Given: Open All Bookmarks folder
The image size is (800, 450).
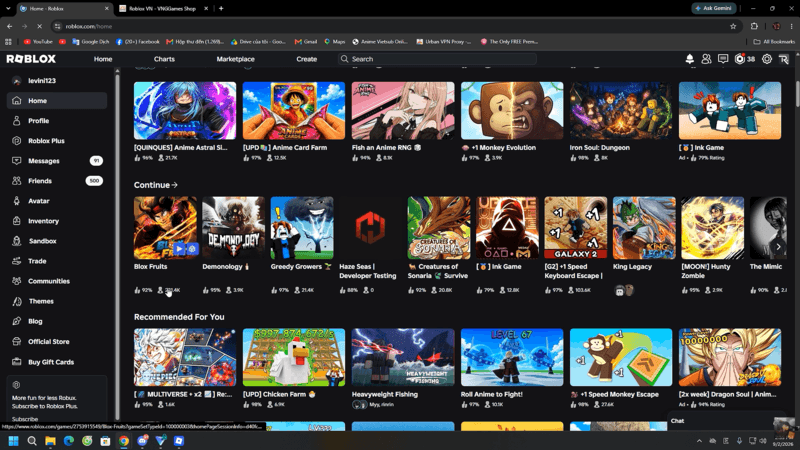Looking at the screenshot, I should click(774, 42).
